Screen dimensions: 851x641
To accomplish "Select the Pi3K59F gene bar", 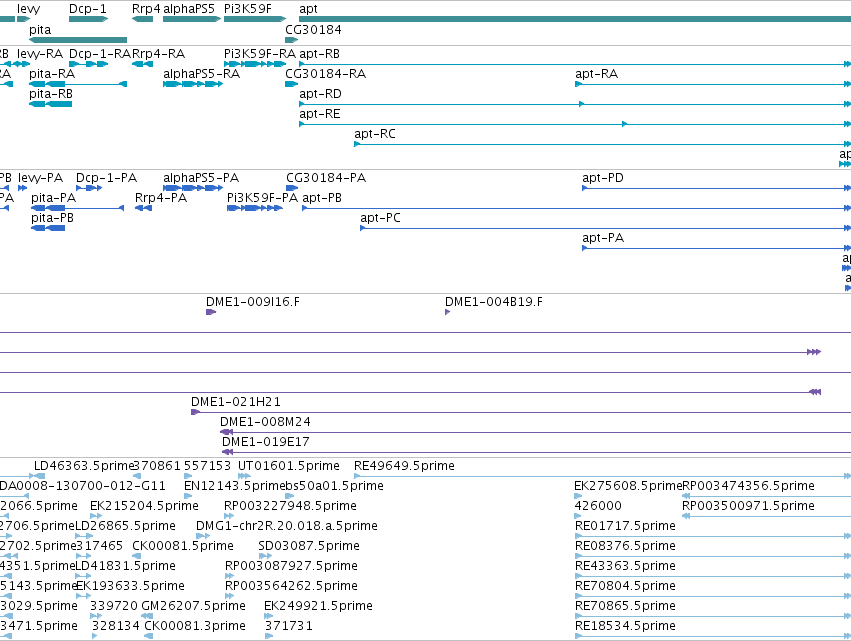I will click(255, 19).
